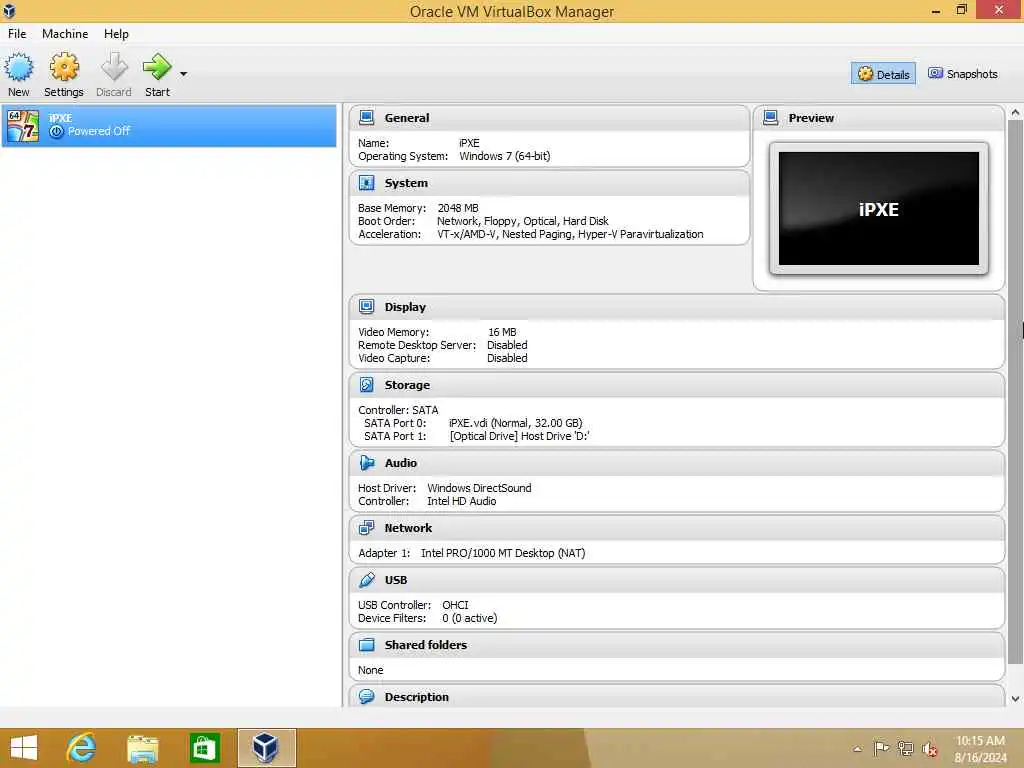Viewport: 1024px width, 768px height.
Task: Open File Explorer from taskbar
Action: pyautogui.click(x=142, y=748)
